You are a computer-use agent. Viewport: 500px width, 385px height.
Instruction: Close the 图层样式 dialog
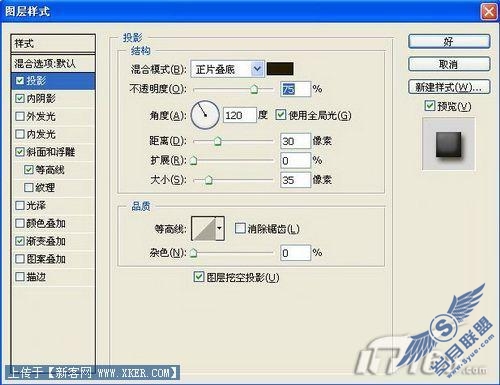(489, 12)
